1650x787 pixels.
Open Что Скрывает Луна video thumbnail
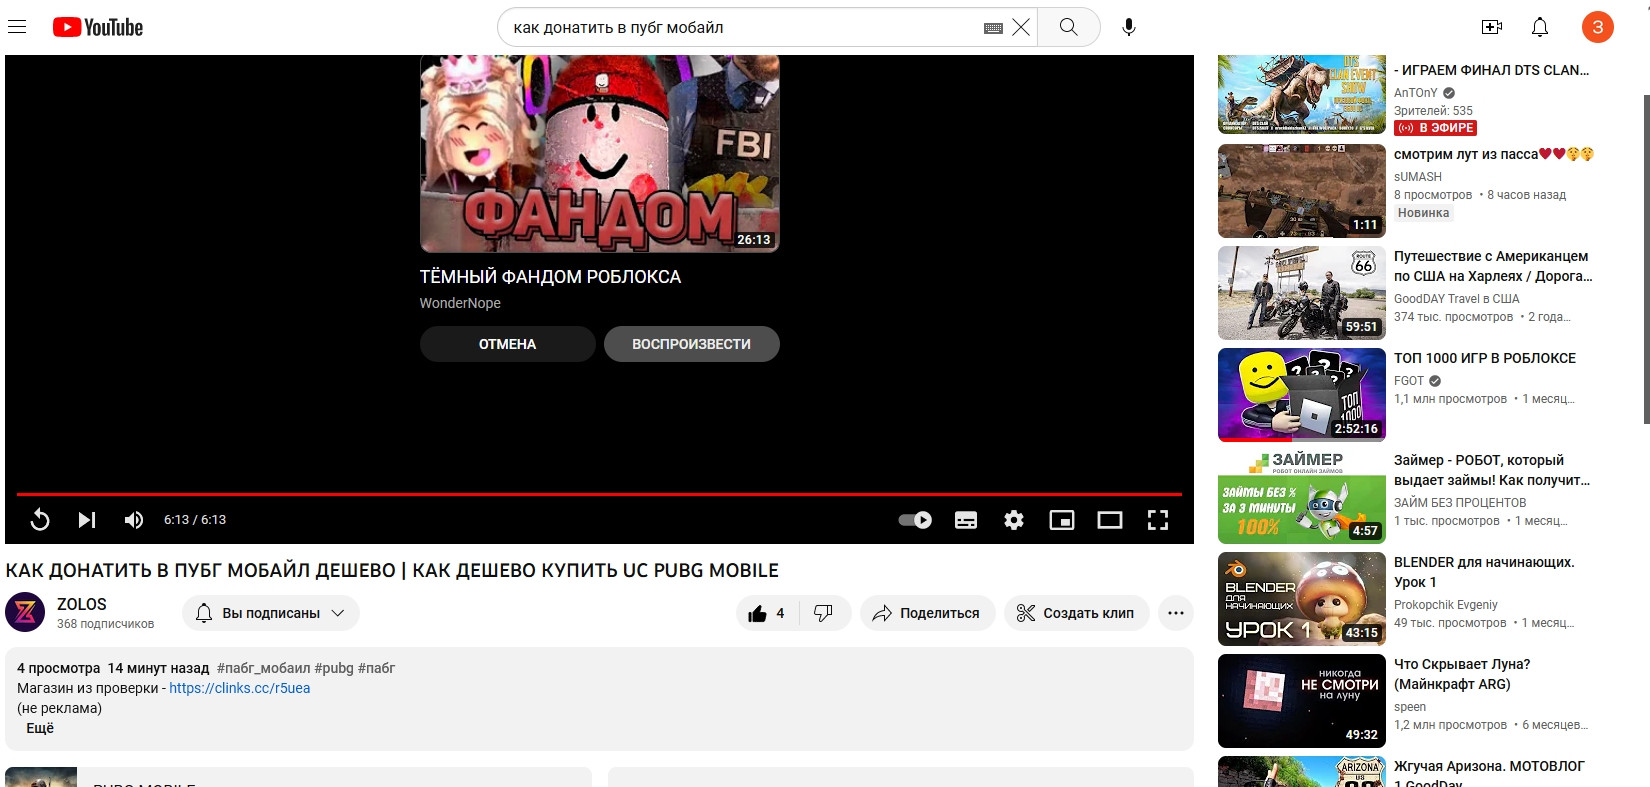[1302, 701]
